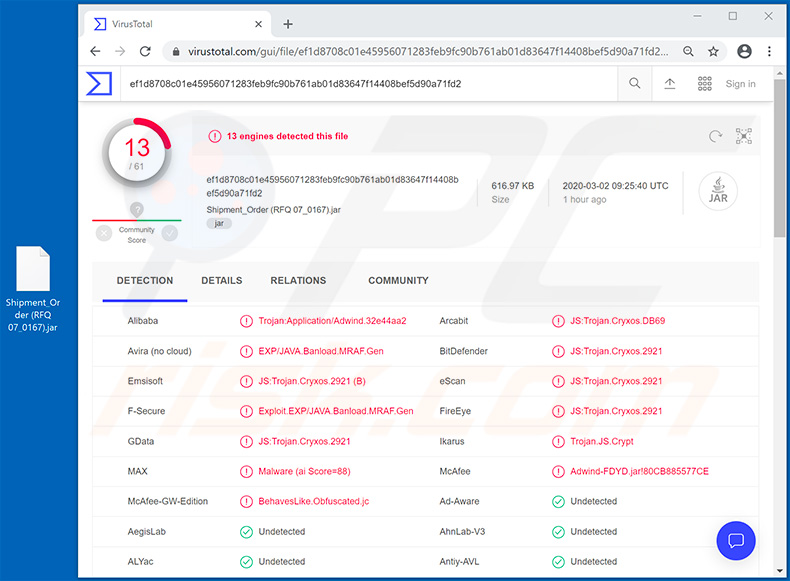Click the VirusTotal logo icon
The image size is (790, 581).
coord(99,84)
